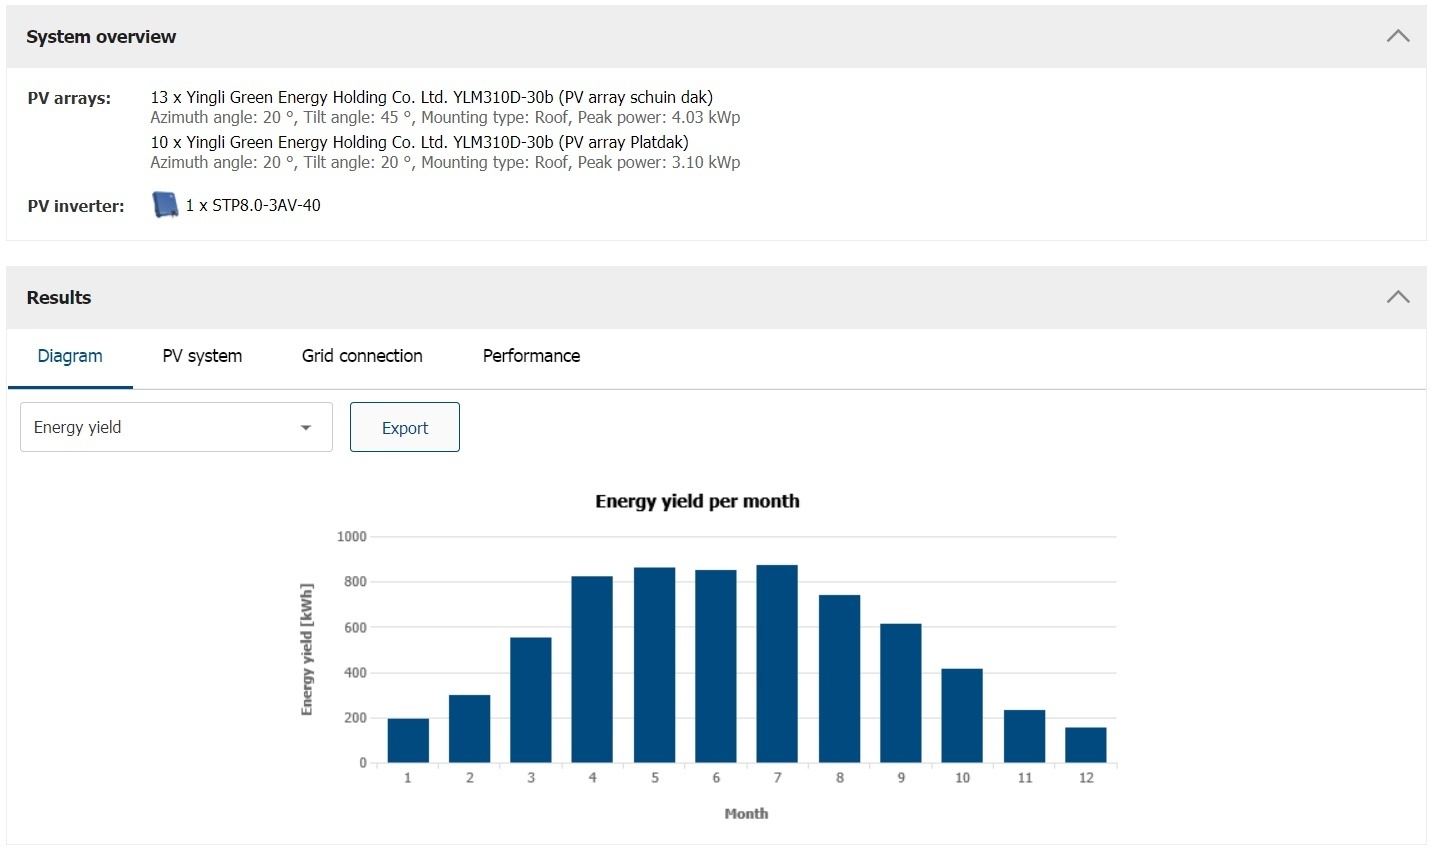Click the month 3 bar in chart
This screenshot has height=851, width=1431.
point(531,700)
